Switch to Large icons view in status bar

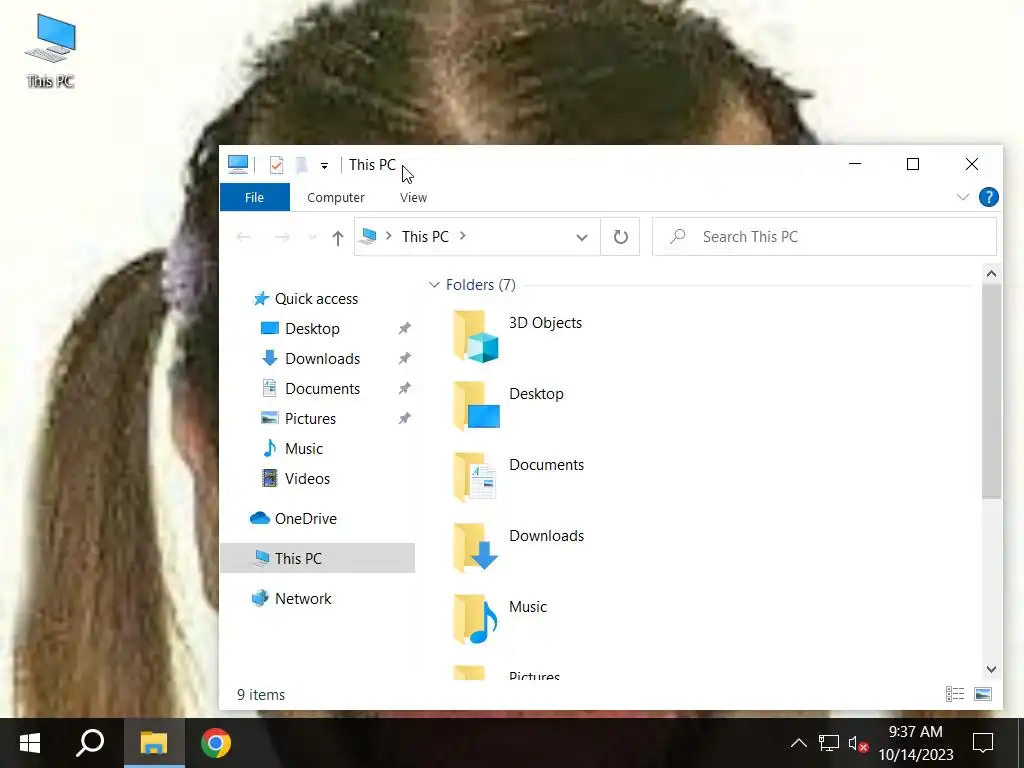pos(983,694)
